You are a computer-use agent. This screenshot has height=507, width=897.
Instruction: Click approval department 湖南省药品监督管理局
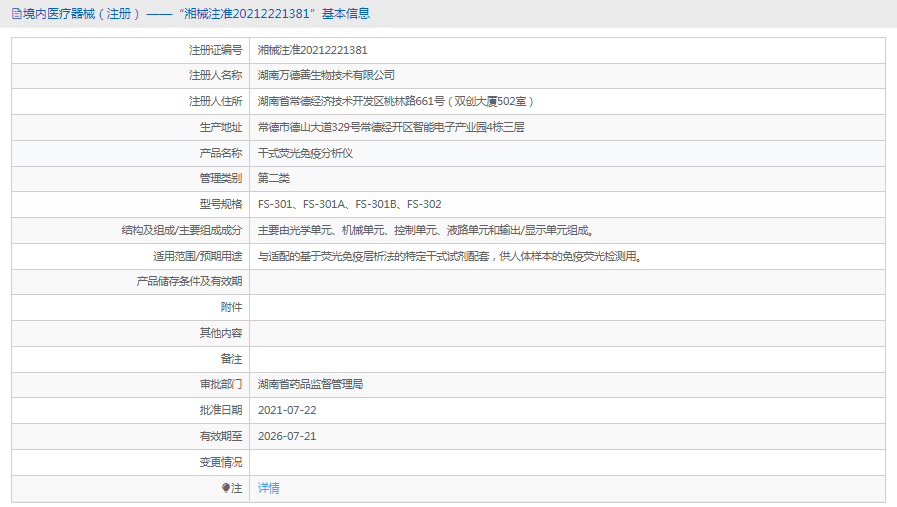tap(310, 385)
